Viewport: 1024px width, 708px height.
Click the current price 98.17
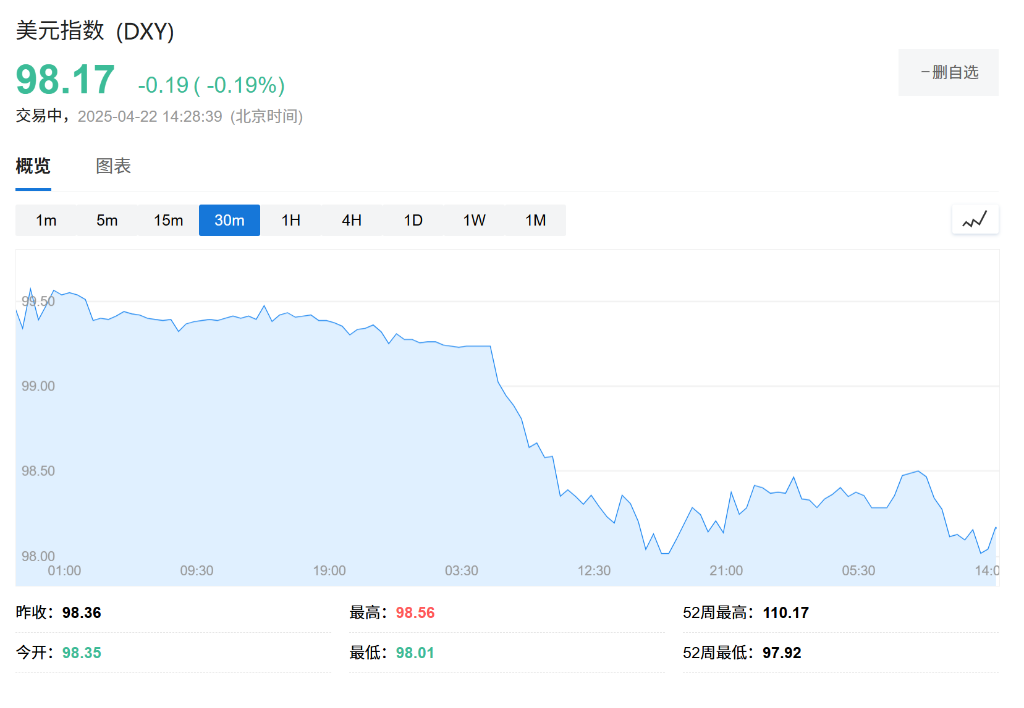(x=63, y=79)
